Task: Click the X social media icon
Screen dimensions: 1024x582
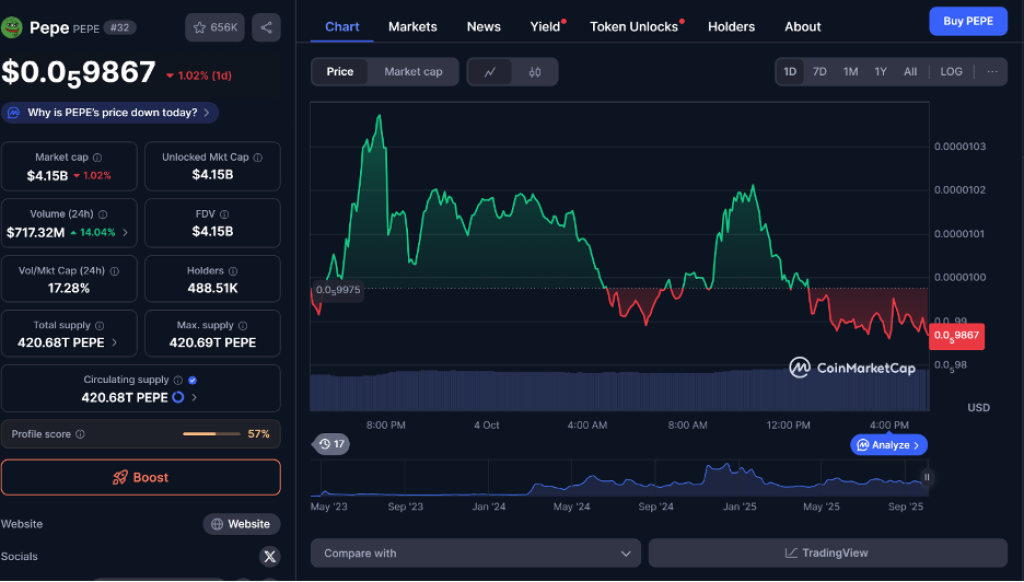Action: click(269, 556)
